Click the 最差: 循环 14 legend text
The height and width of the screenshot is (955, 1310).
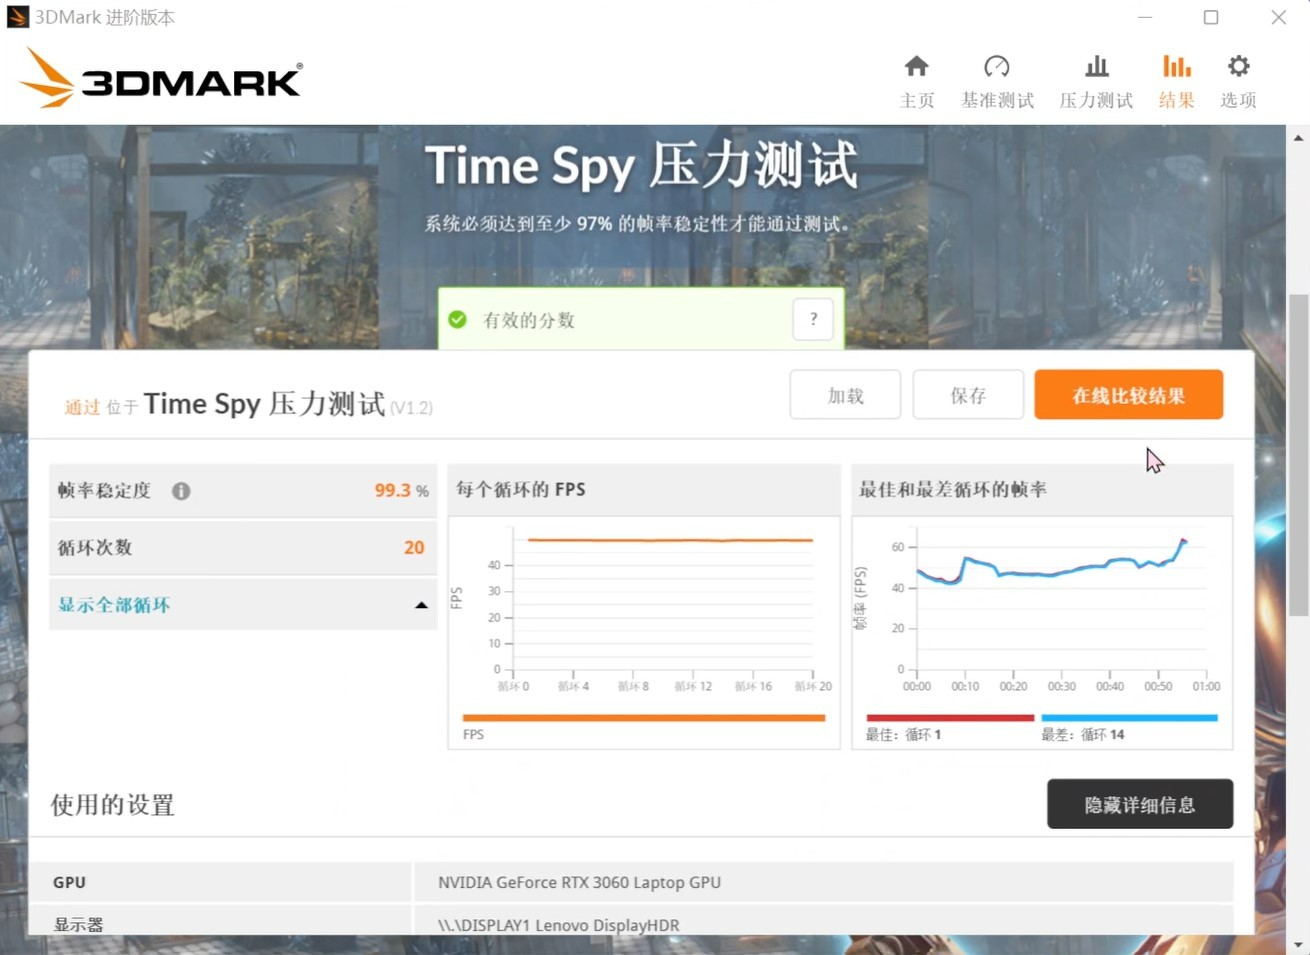tap(1083, 734)
